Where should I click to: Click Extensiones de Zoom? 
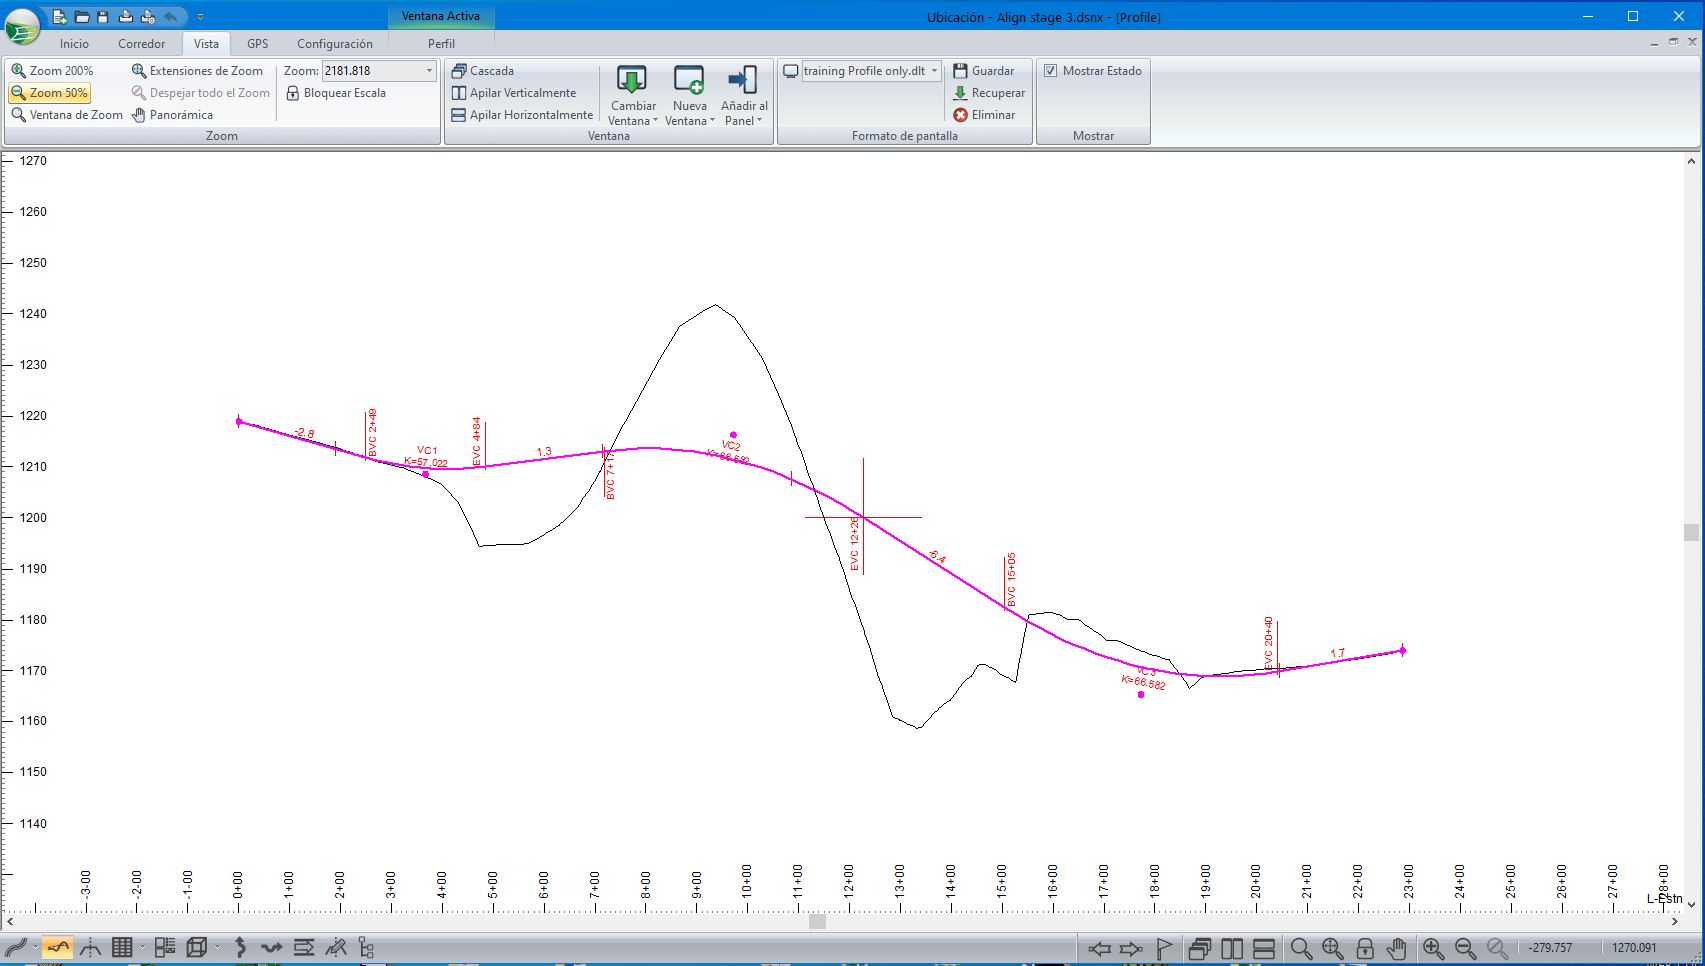[x=197, y=71]
